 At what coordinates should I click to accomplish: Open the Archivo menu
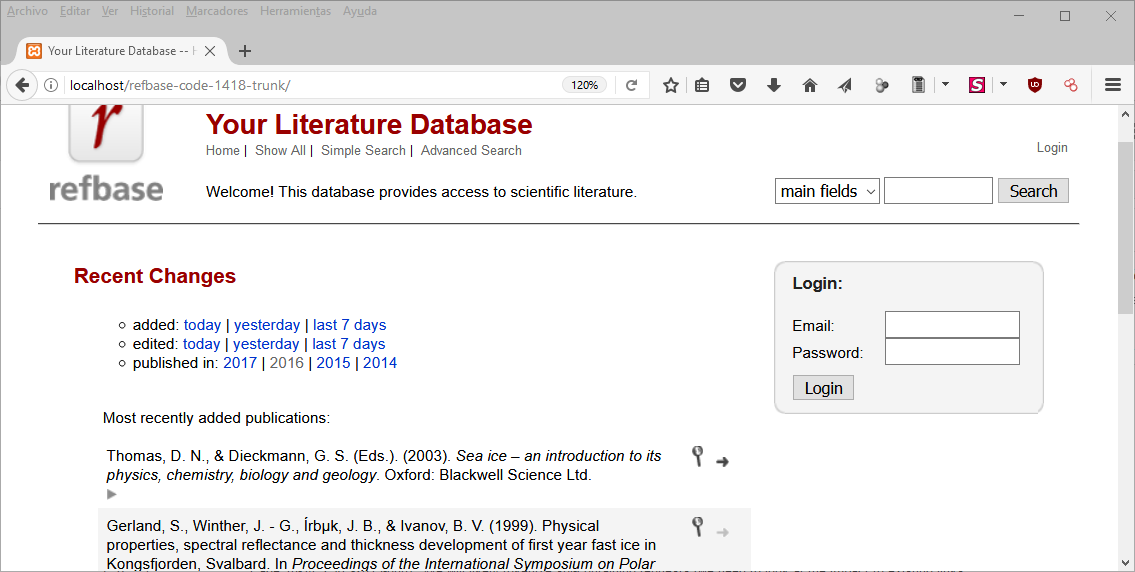pos(27,11)
